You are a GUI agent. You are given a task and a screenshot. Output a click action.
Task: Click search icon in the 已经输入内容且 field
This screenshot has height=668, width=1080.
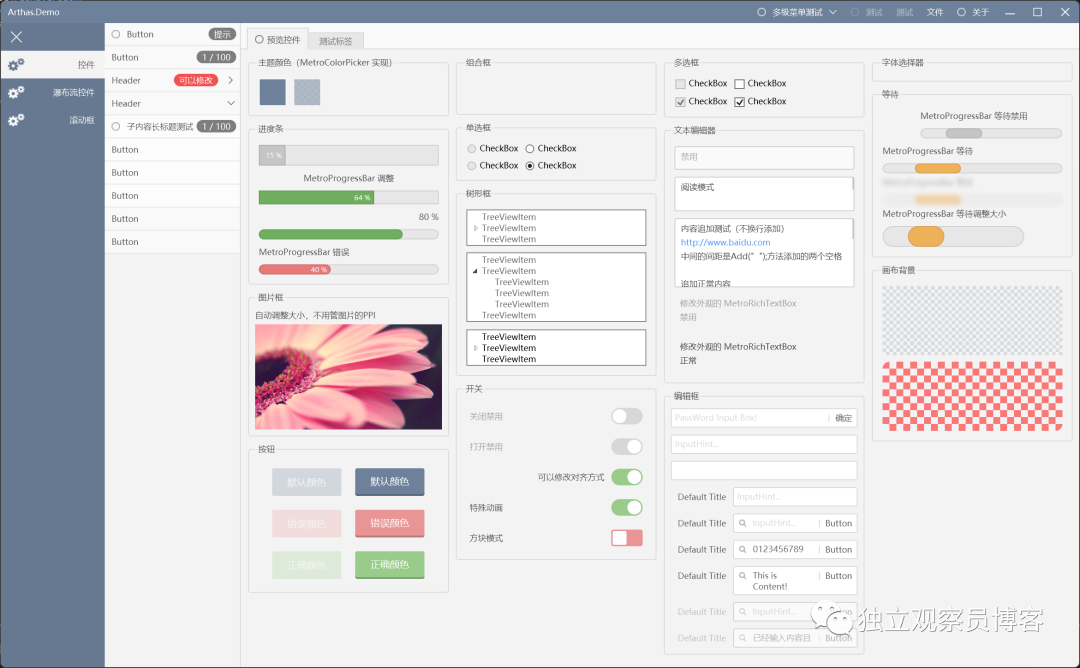pos(742,638)
